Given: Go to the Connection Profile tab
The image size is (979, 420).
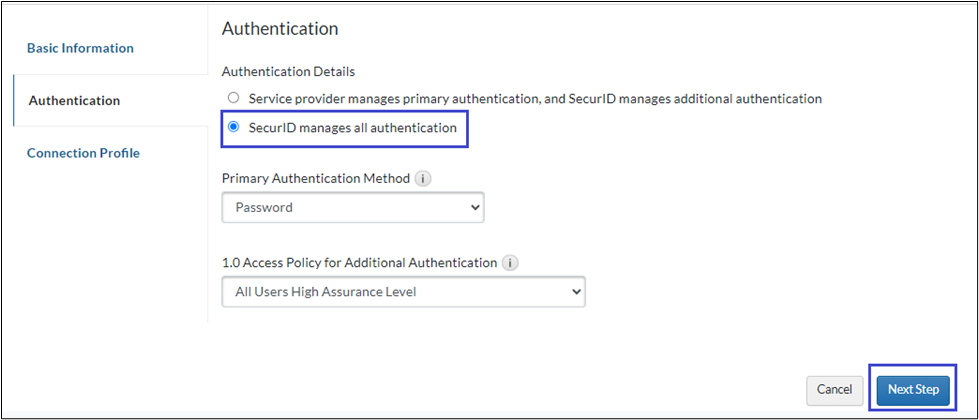Looking at the screenshot, I should pyautogui.click(x=83, y=153).
